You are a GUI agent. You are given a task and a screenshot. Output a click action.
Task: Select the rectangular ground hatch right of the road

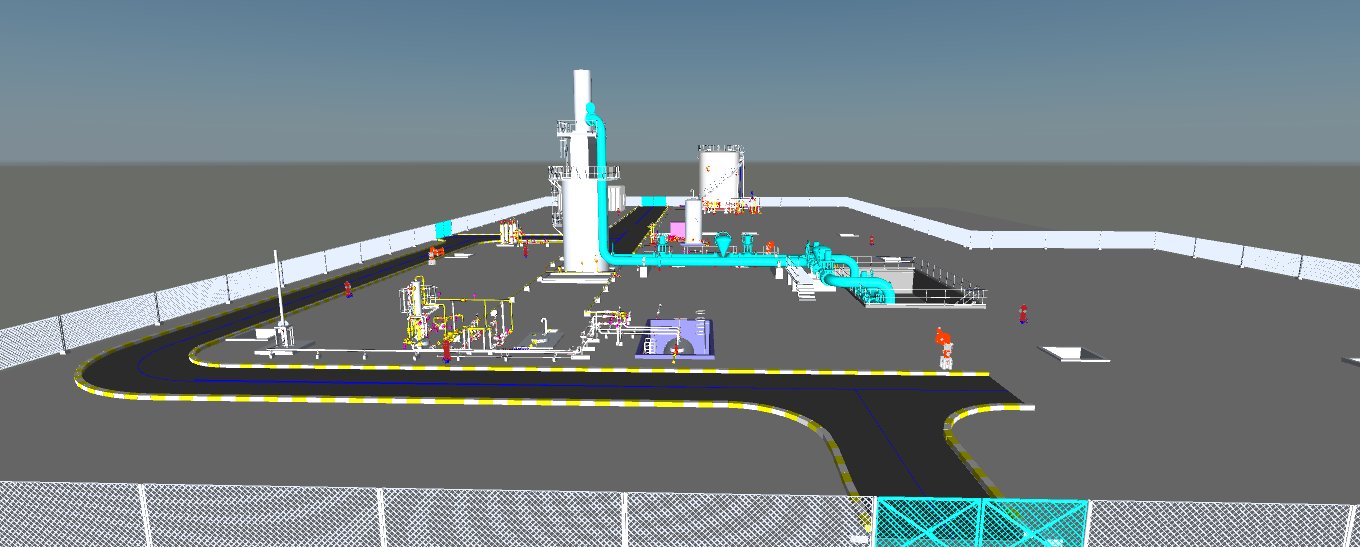(x=1074, y=354)
